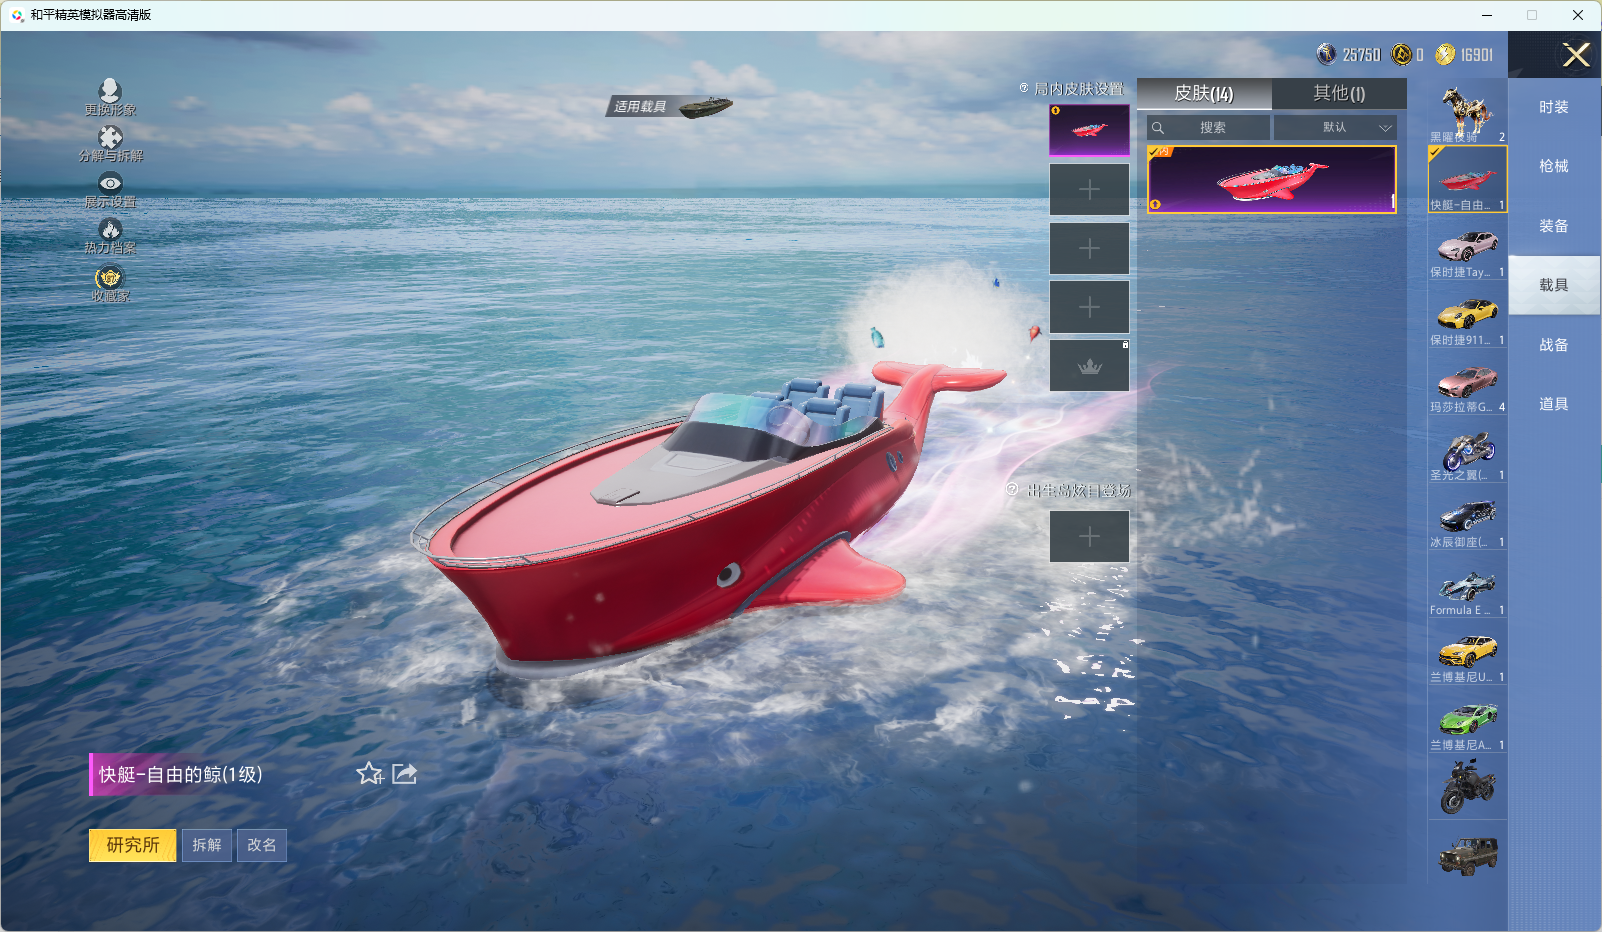
Task: Select the olive jeep vehicle
Action: coord(1467,855)
